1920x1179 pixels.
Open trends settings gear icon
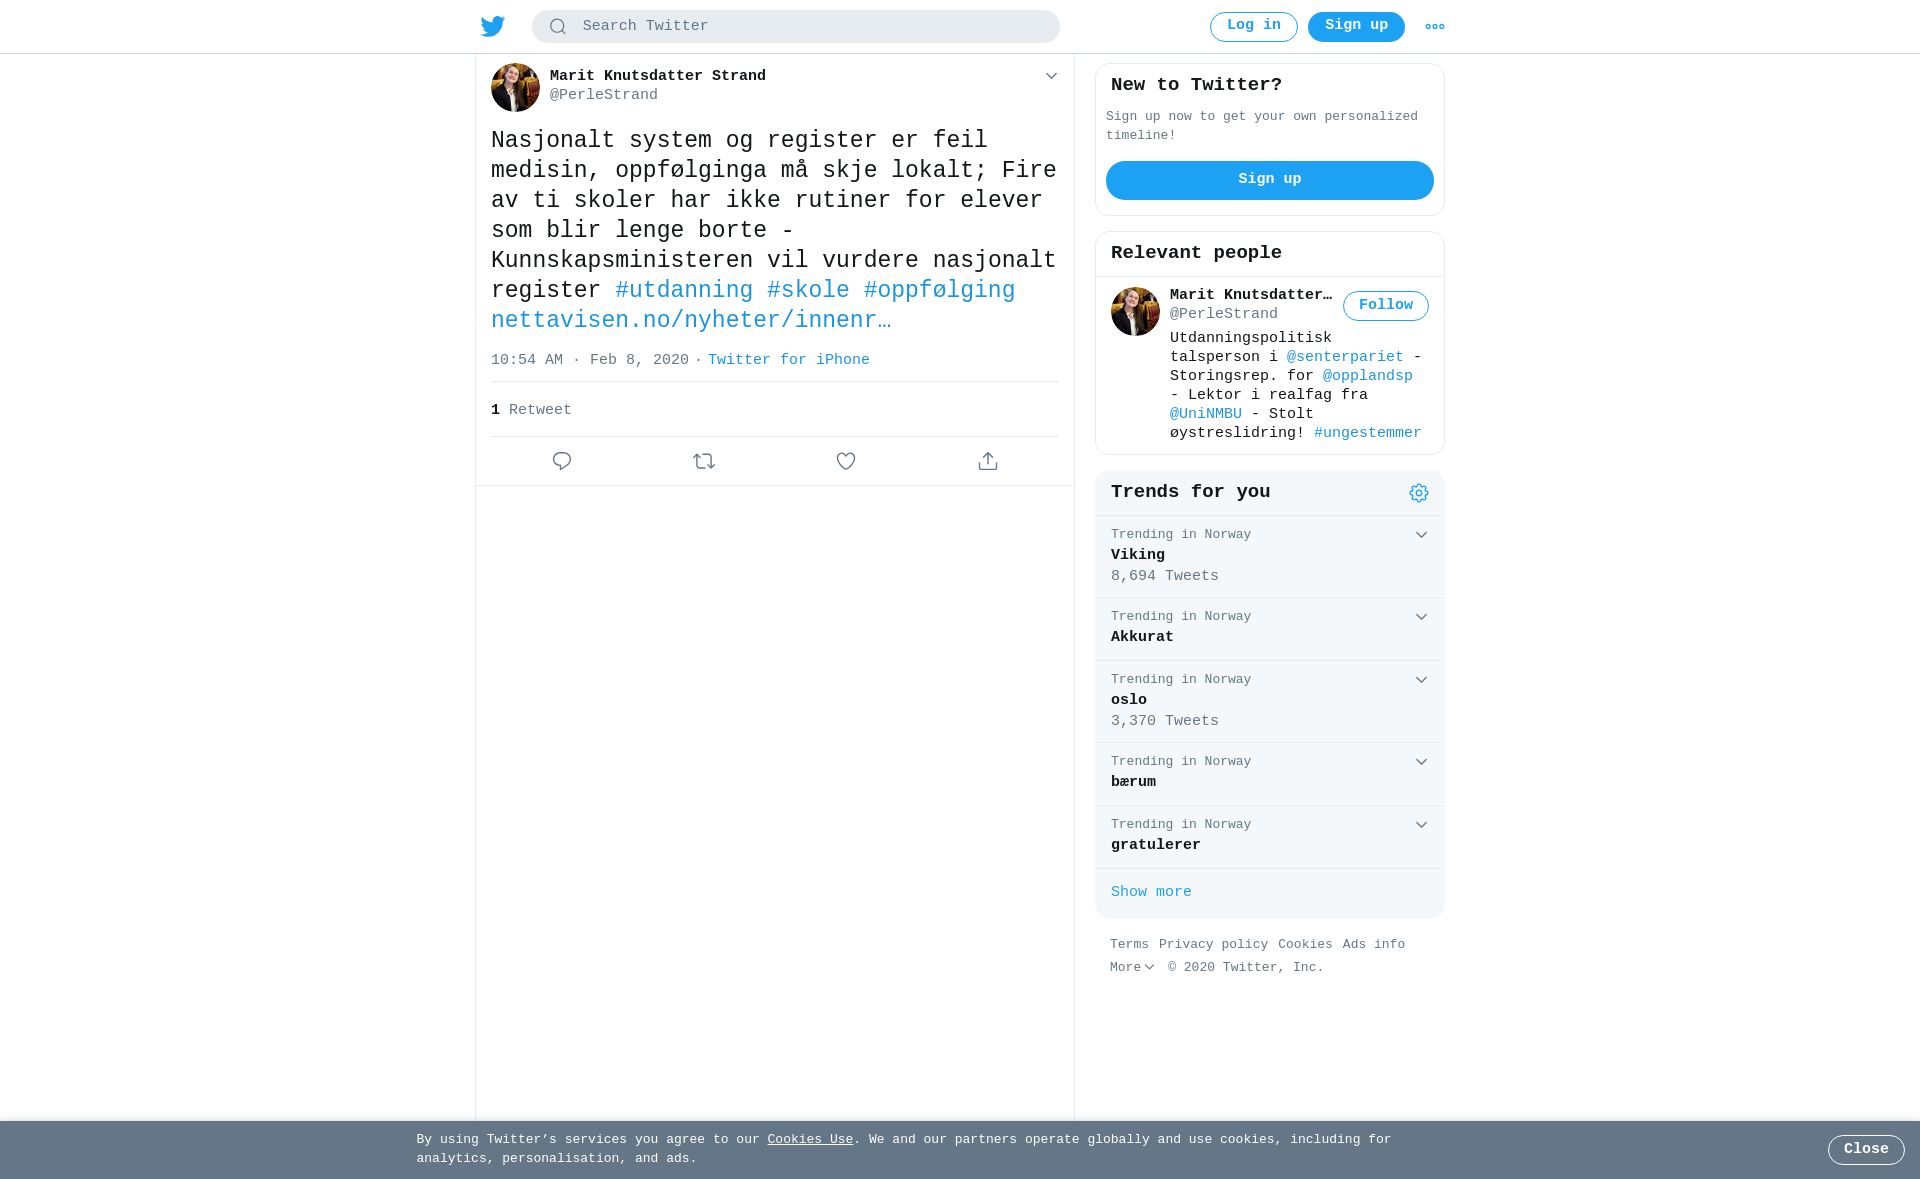pos(1419,493)
